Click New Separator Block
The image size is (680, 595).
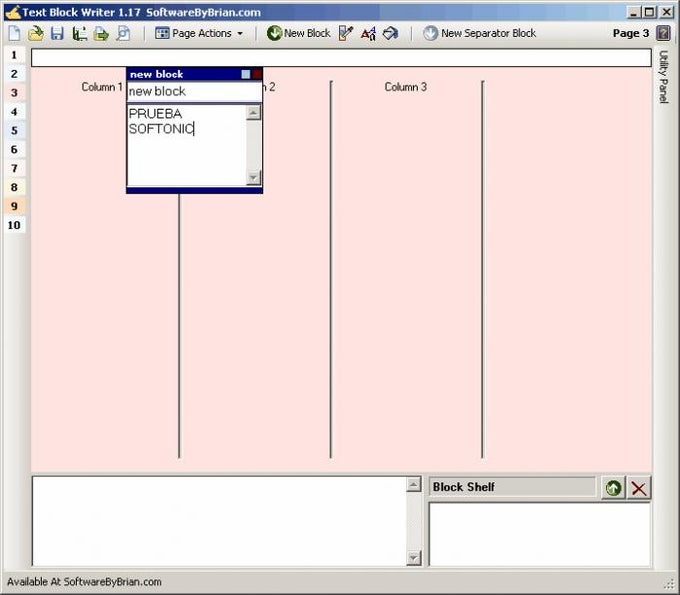pos(479,33)
